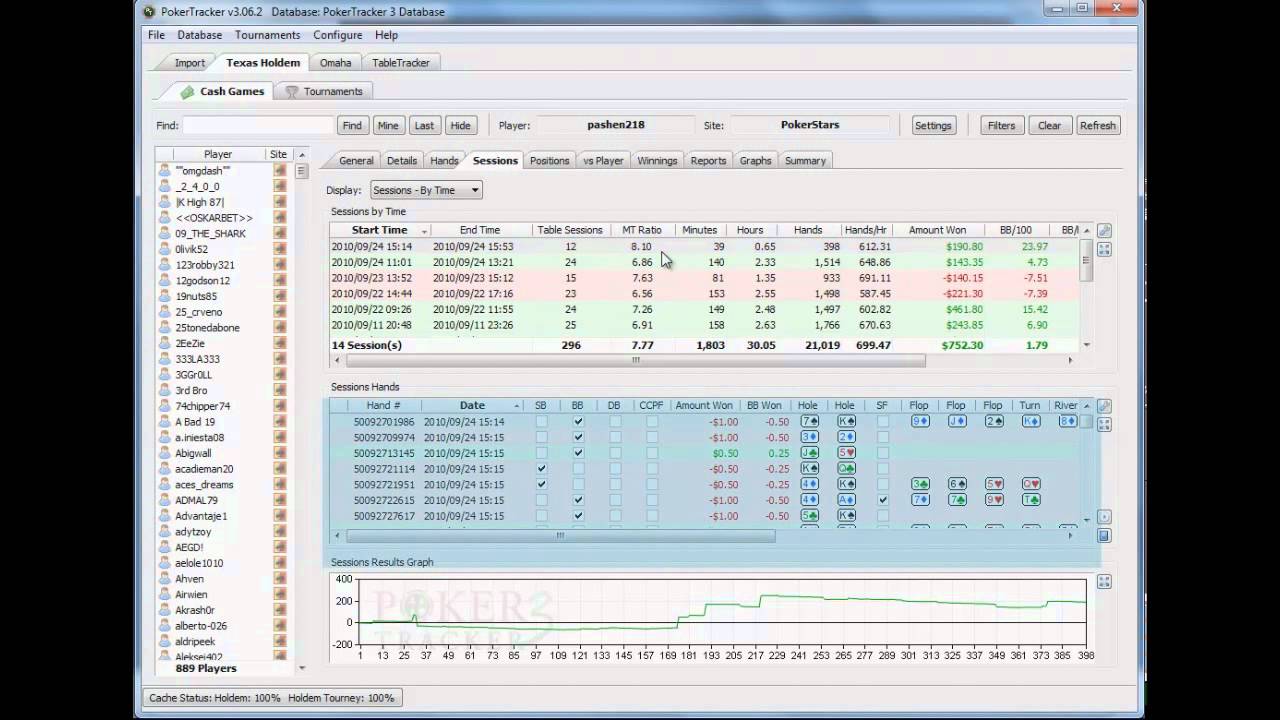This screenshot has width=1280, height=720.
Task: Select the session row starting 2010/09/23 13:52
Action: (706, 278)
